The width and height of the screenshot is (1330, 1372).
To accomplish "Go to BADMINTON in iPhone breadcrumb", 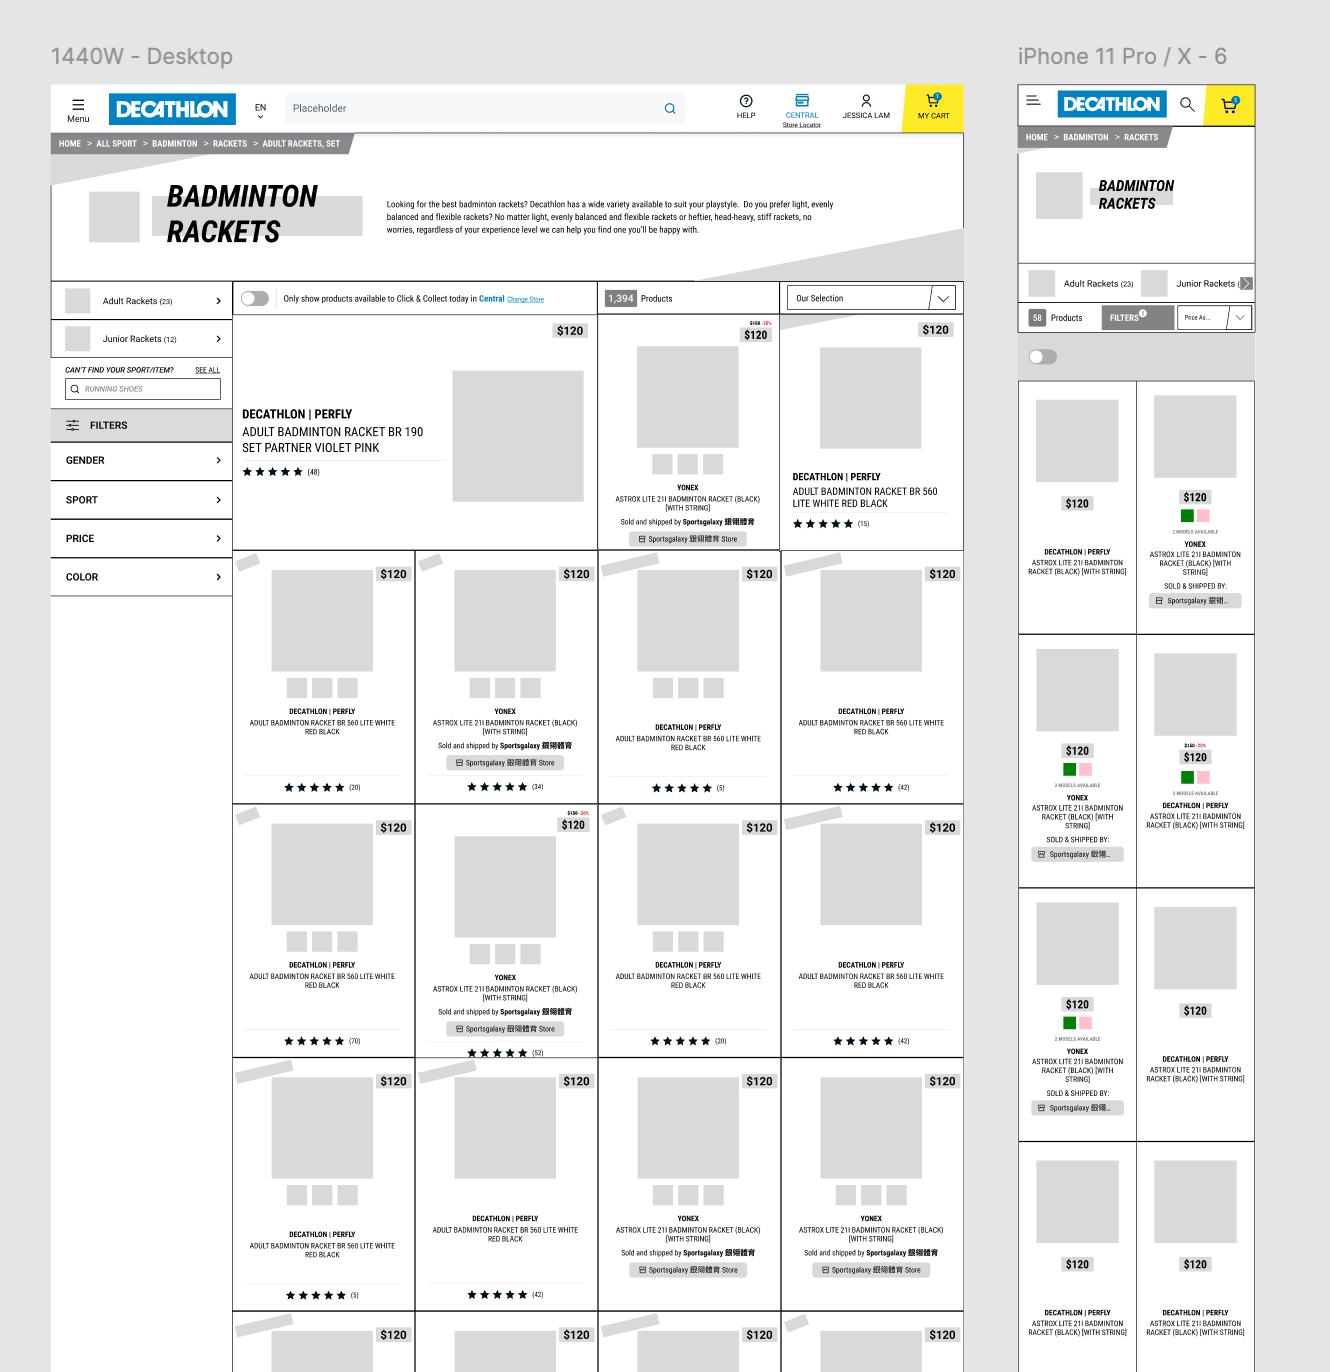I will point(1086,138).
